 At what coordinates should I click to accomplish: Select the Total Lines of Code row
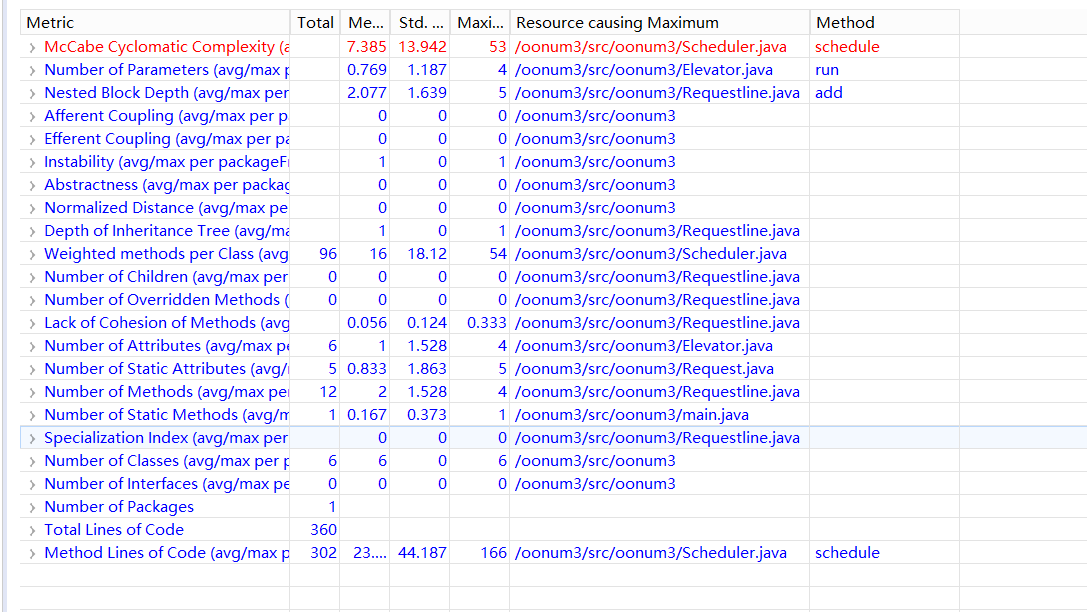[x=114, y=530]
